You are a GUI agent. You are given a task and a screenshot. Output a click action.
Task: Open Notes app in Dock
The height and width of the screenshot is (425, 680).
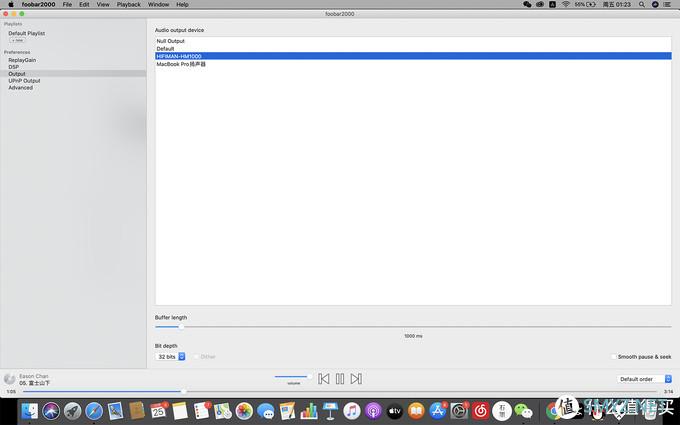(180, 410)
